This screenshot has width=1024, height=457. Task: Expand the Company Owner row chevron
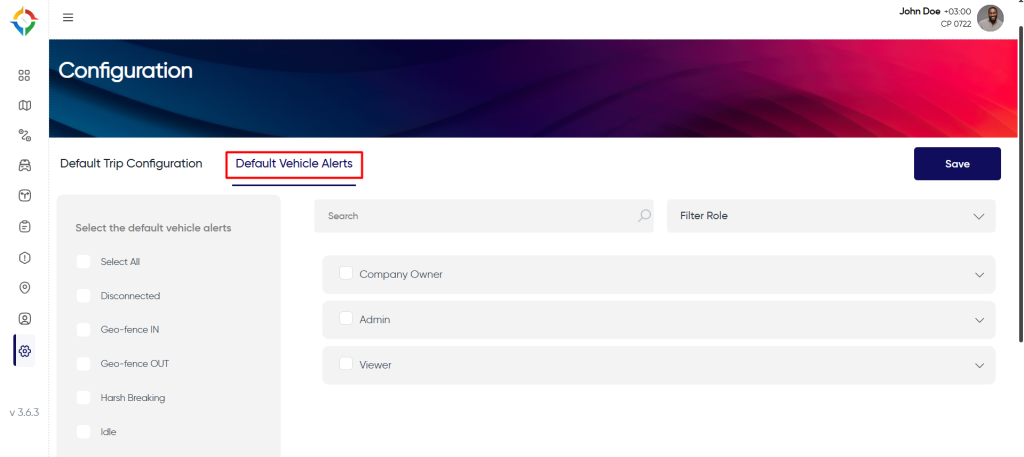[x=980, y=275]
